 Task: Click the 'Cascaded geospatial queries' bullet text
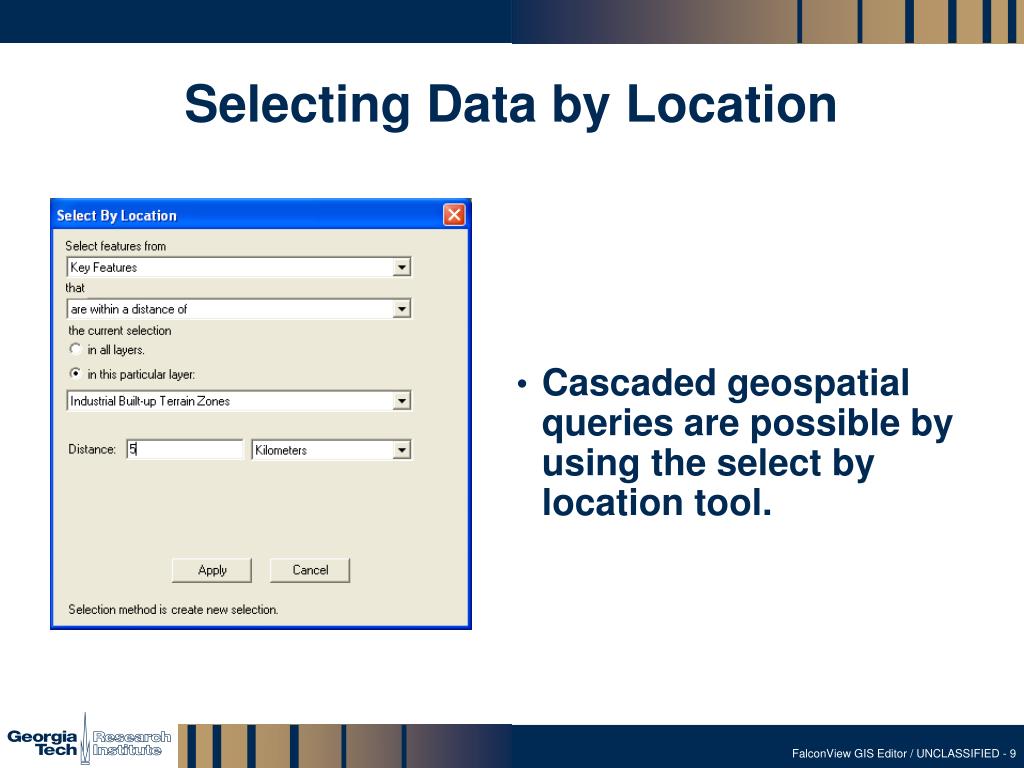pyautogui.click(x=747, y=442)
